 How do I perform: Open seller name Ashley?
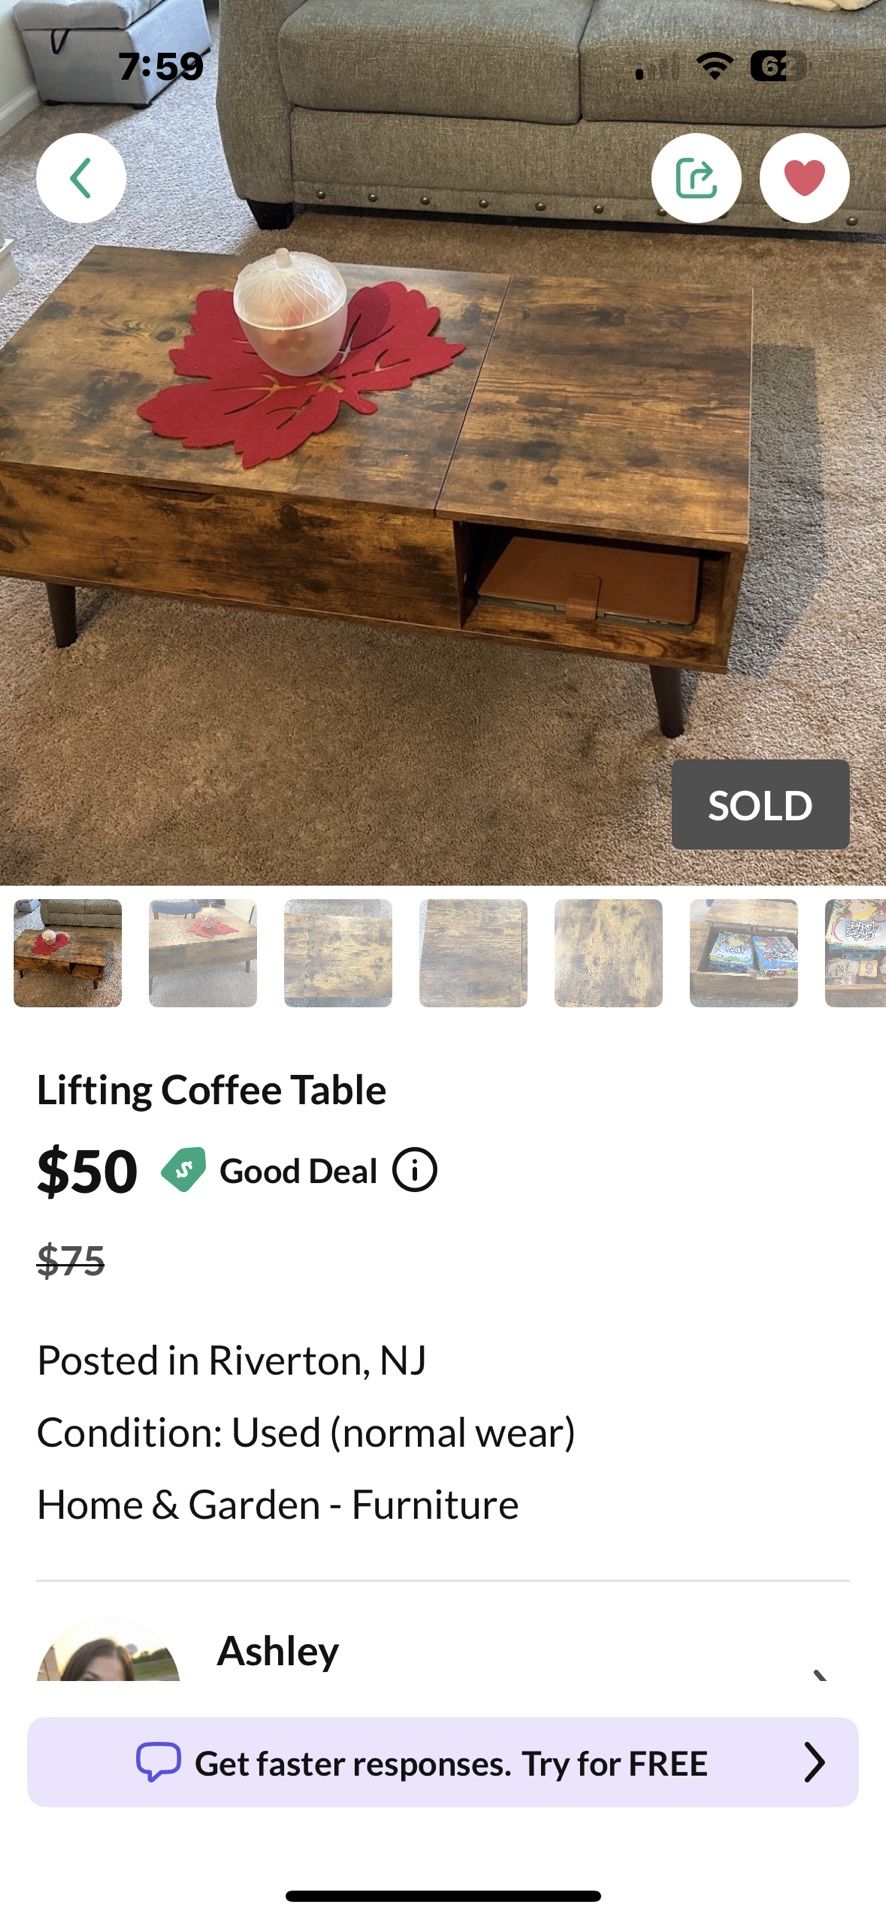pos(278,1651)
